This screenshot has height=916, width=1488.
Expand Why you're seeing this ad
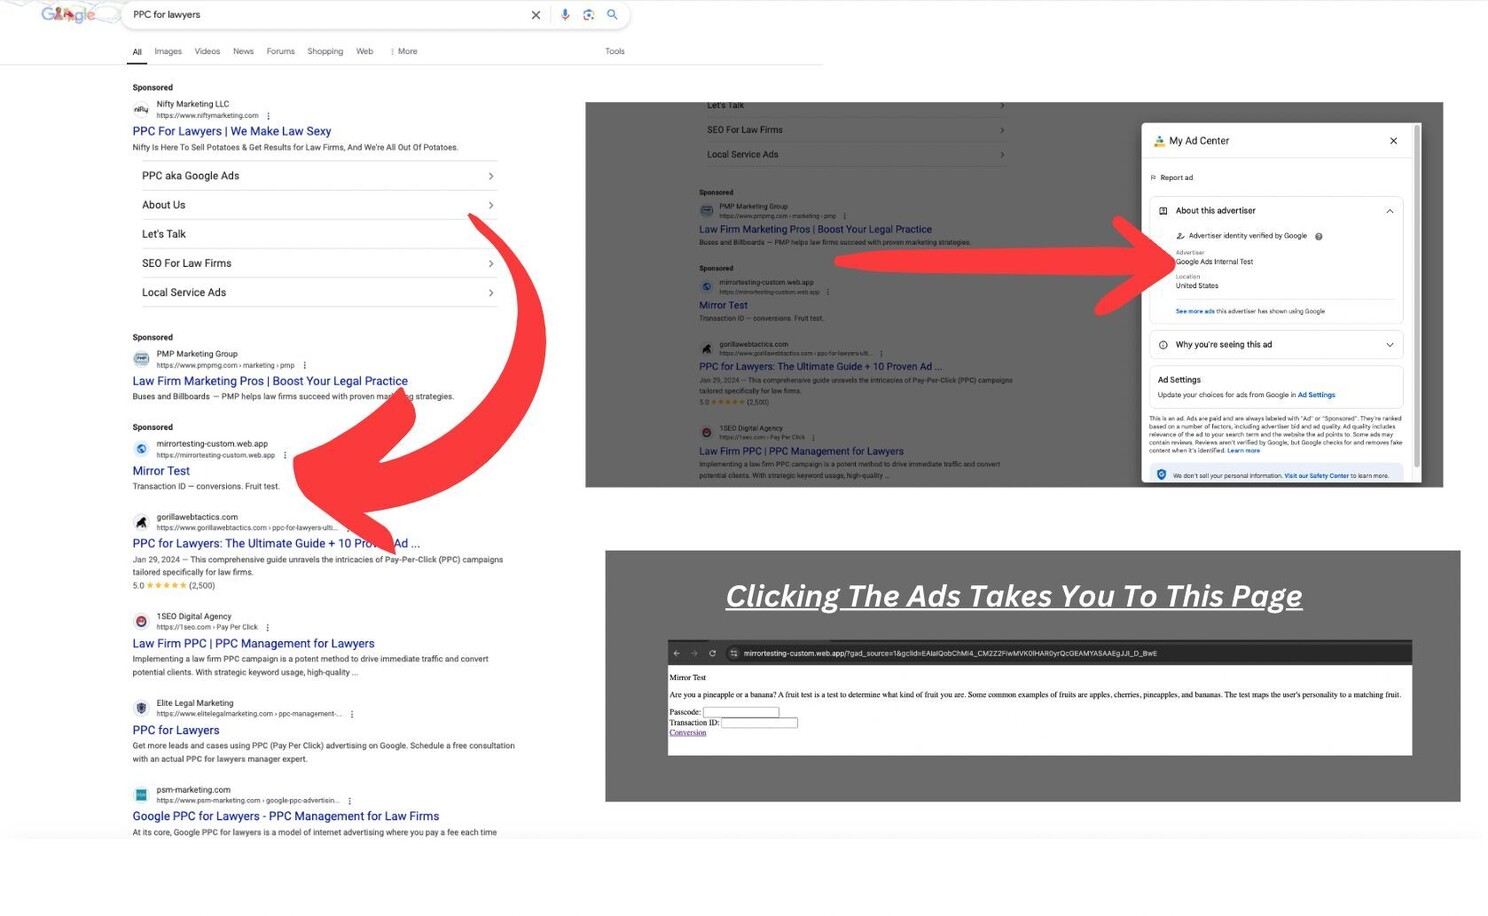click(1390, 345)
